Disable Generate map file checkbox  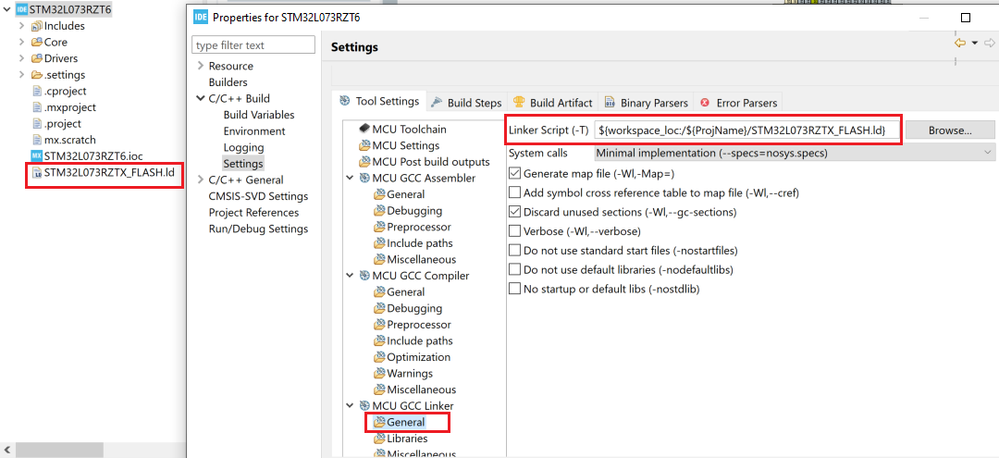point(515,173)
